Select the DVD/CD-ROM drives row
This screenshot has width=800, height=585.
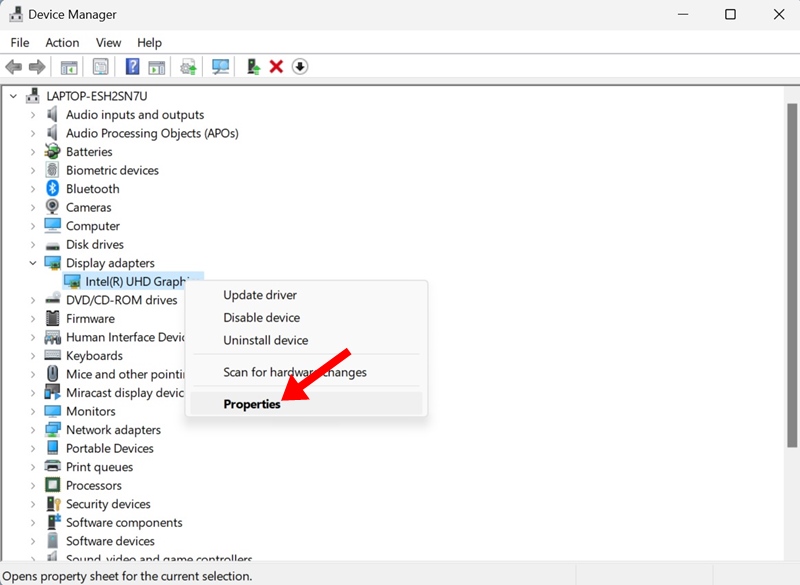[x=121, y=300]
